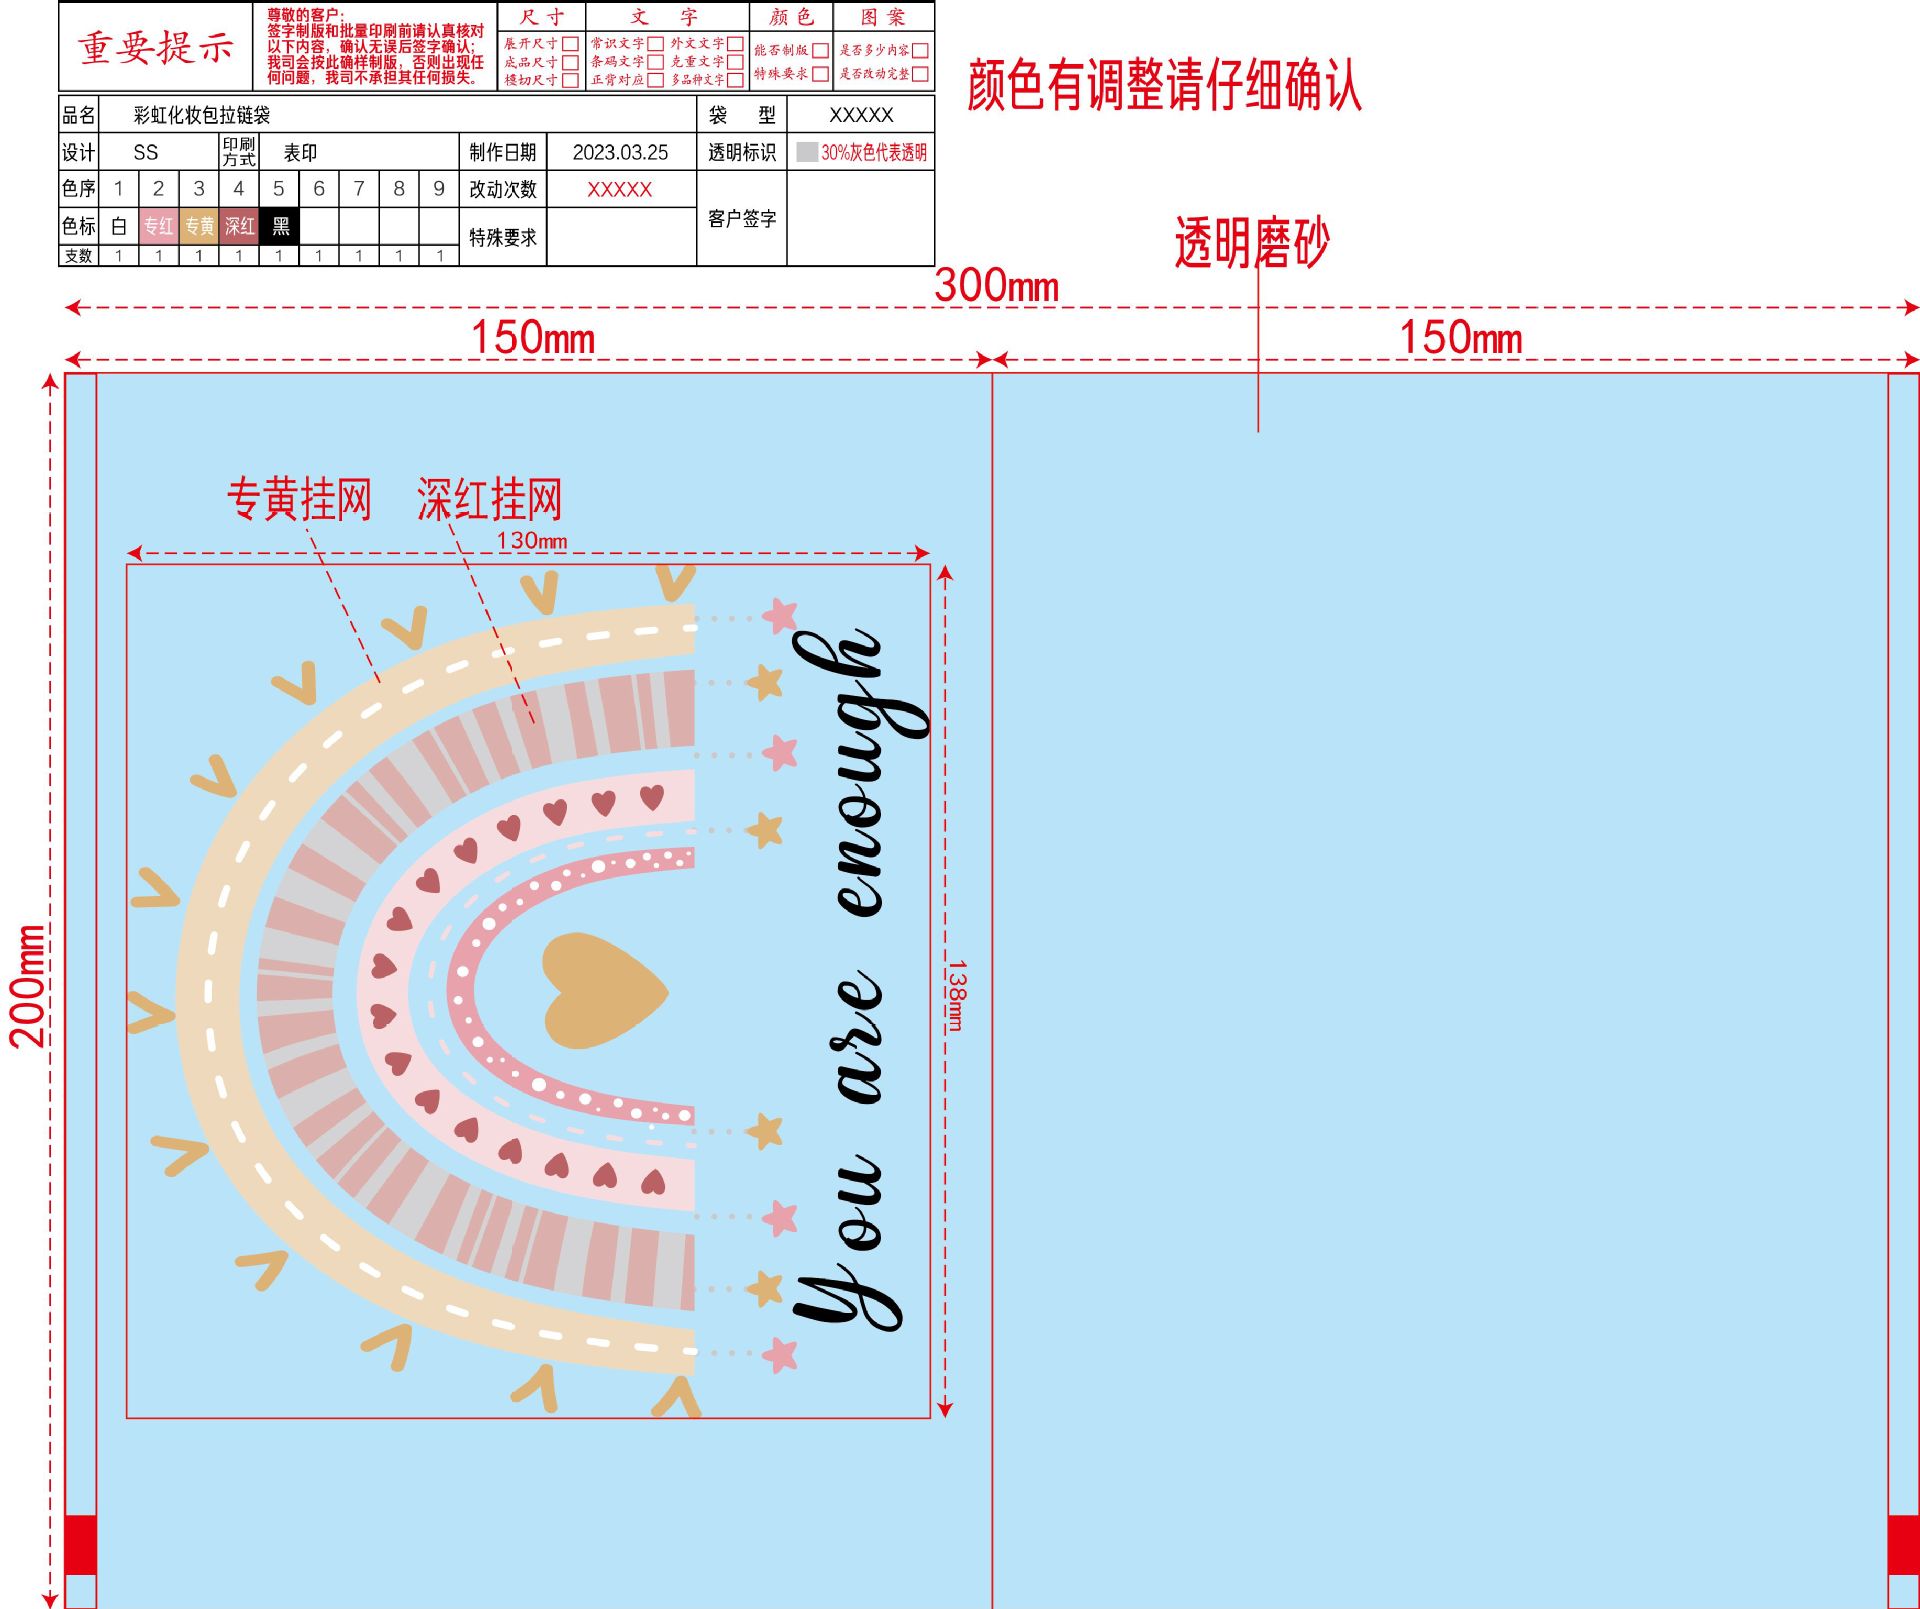Select the black 黑 color swatch
The width and height of the screenshot is (1920, 1609).
click(280, 226)
